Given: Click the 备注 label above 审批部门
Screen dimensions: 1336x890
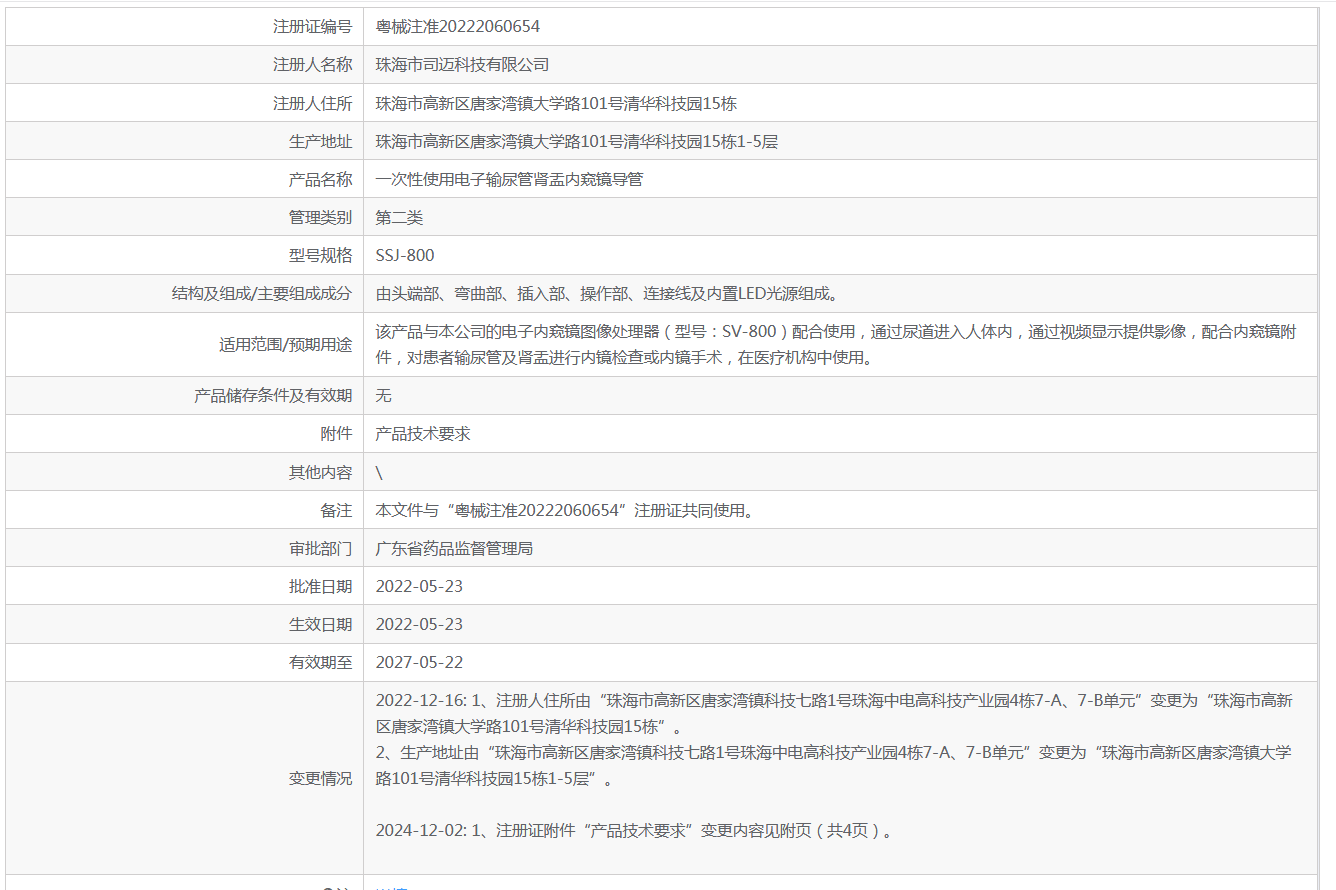Looking at the screenshot, I should 337,510.
